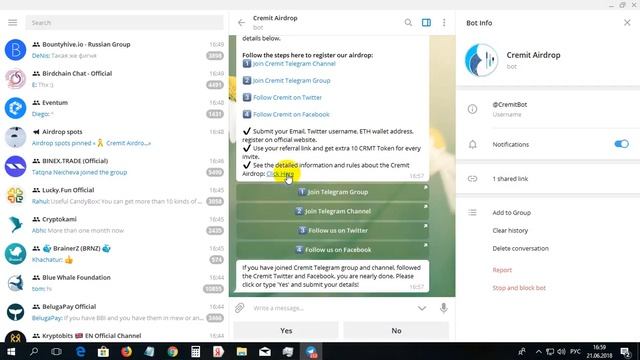Open Birdchain Chat - Official chat
The height and width of the screenshot is (360, 640).
coord(114,79)
